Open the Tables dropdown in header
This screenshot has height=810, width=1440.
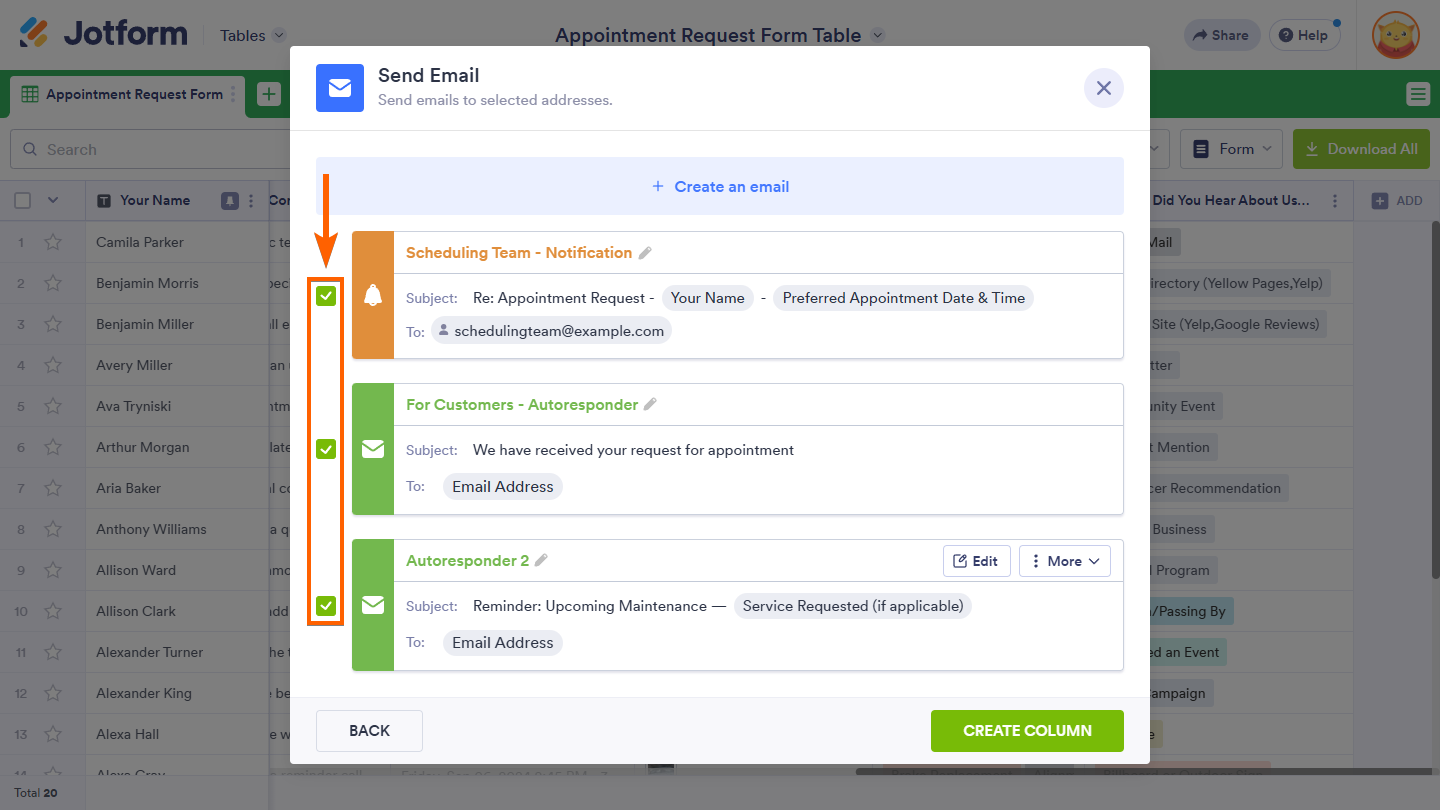(252, 36)
